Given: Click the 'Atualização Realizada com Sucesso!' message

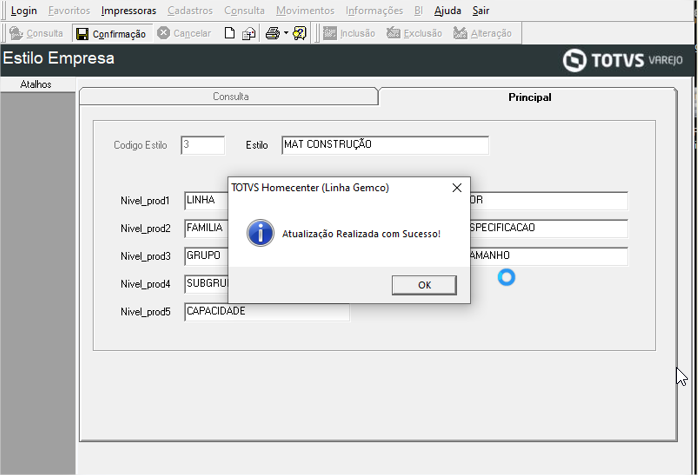Looking at the screenshot, I should [361, 234].
